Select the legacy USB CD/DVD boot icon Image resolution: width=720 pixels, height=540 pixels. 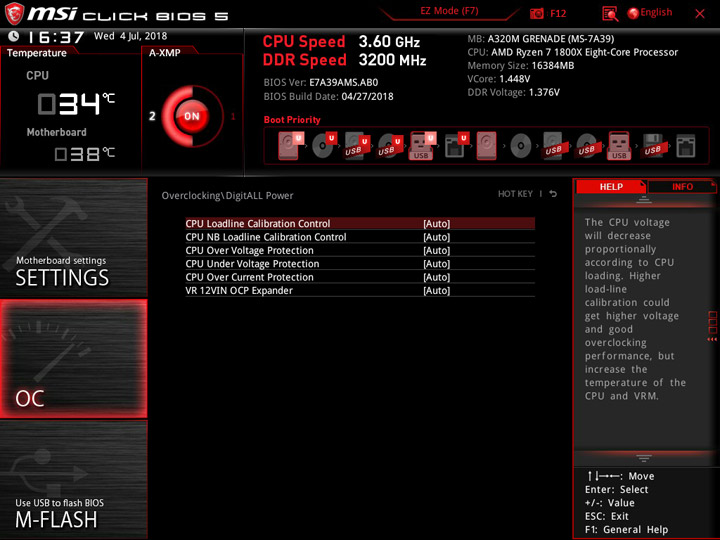[586, 146]
